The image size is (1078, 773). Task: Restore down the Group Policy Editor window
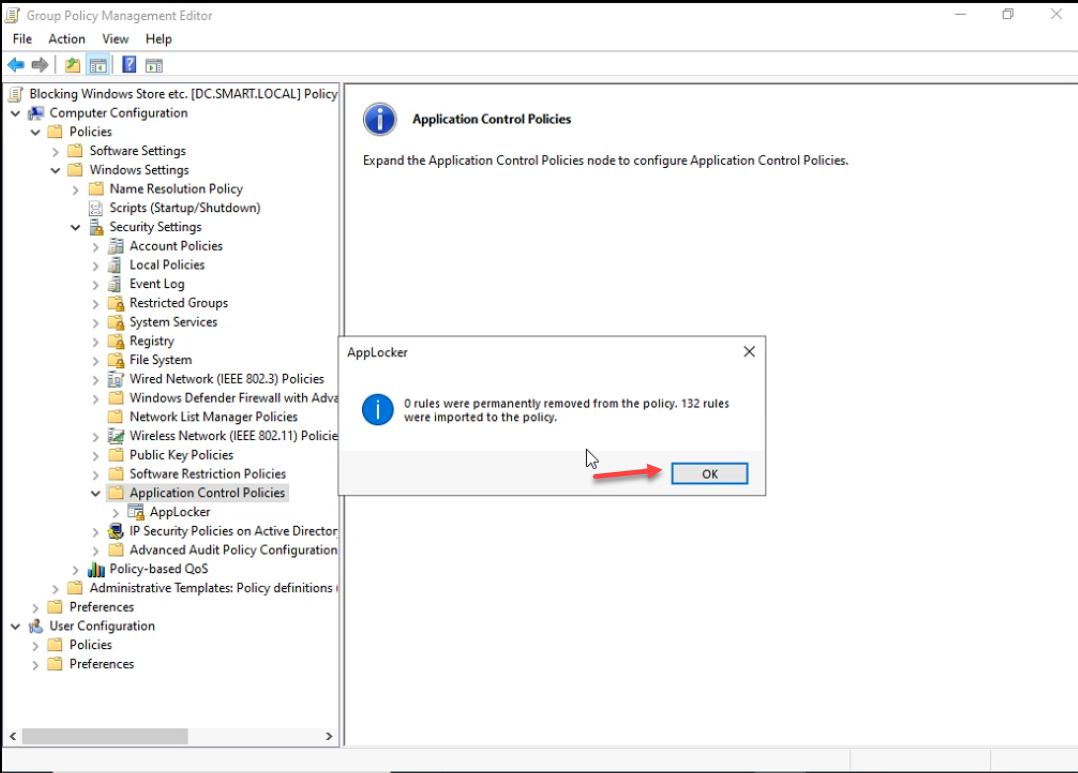click(1008, 14)
